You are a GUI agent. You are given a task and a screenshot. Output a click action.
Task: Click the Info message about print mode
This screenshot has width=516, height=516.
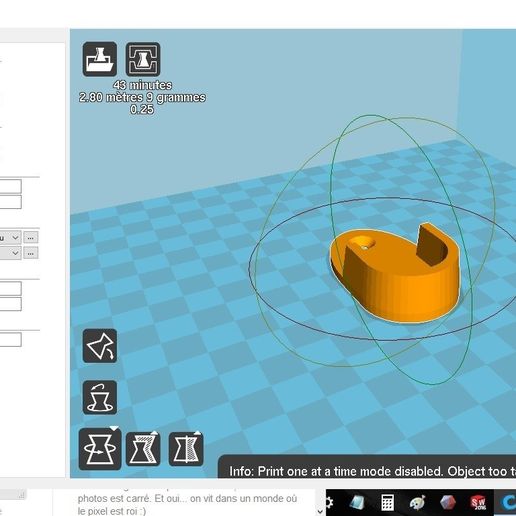(373, 471)
